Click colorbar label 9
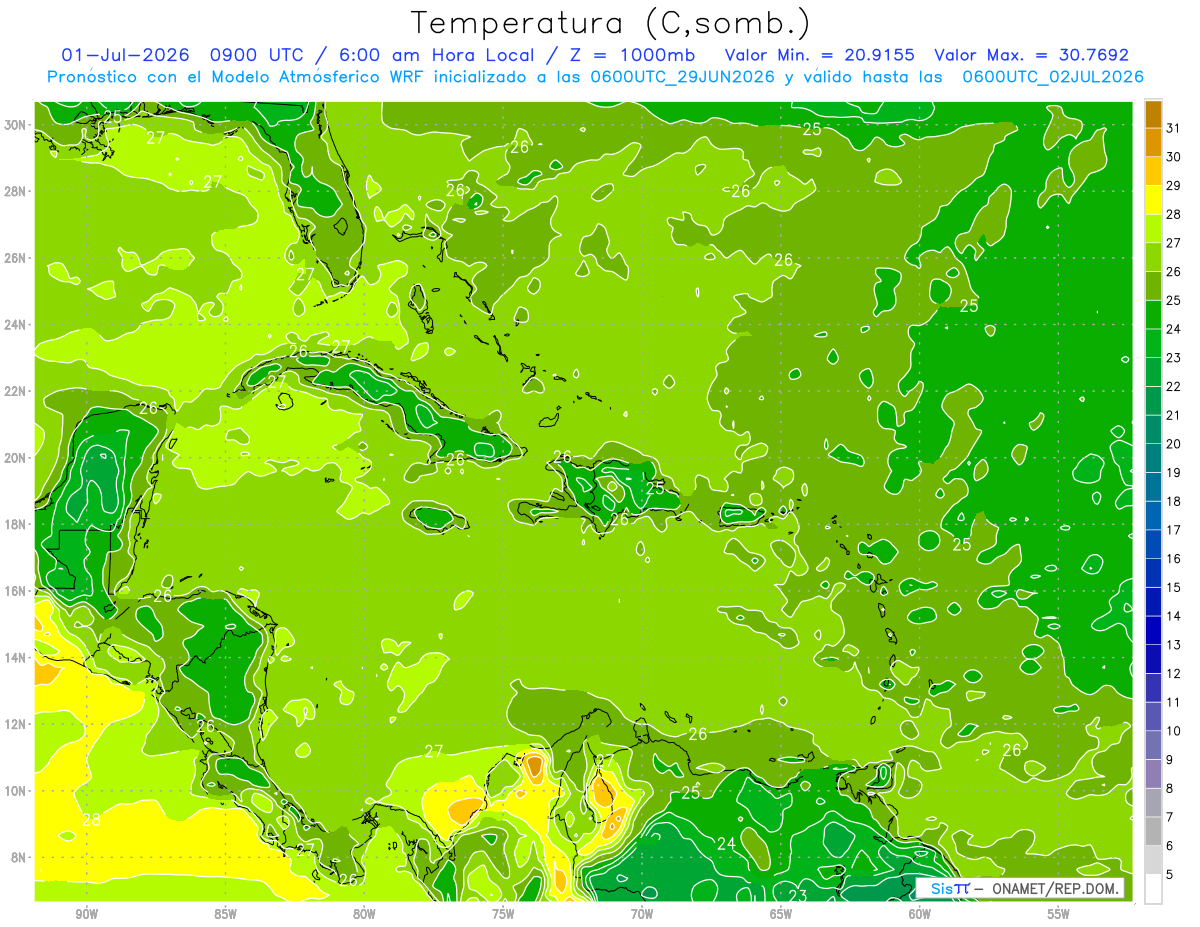The height and width of the screenshot is (927, 1200). pos(1170,760)
